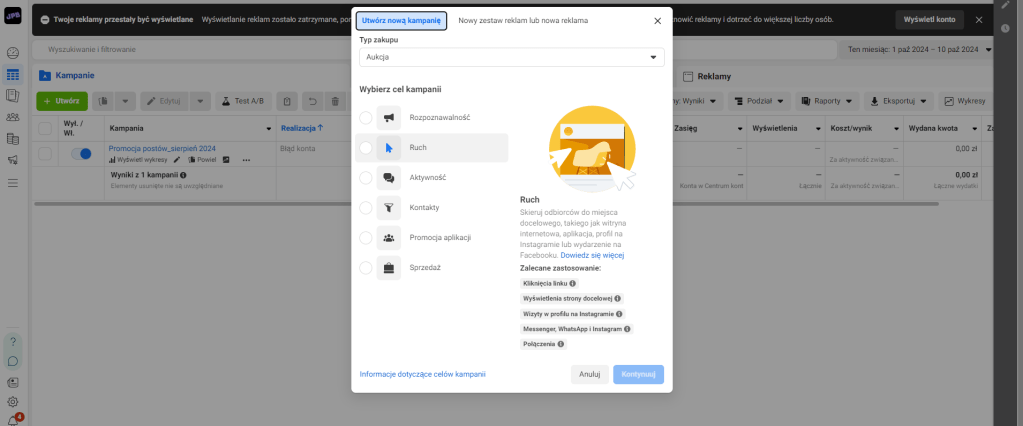Open the Eksportuj dropdown

(x=898, y=101)
